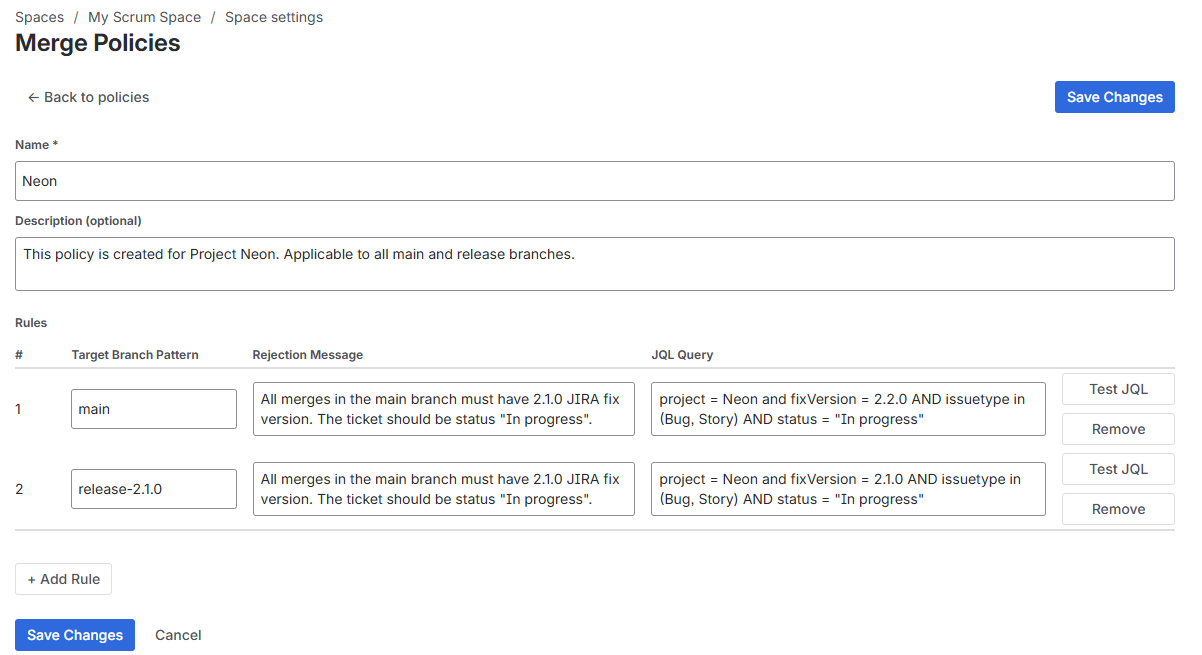Screen dimensions: 1202x655
Task: Edit the 'main' target branch pattern field
Action: pos(154,409)
